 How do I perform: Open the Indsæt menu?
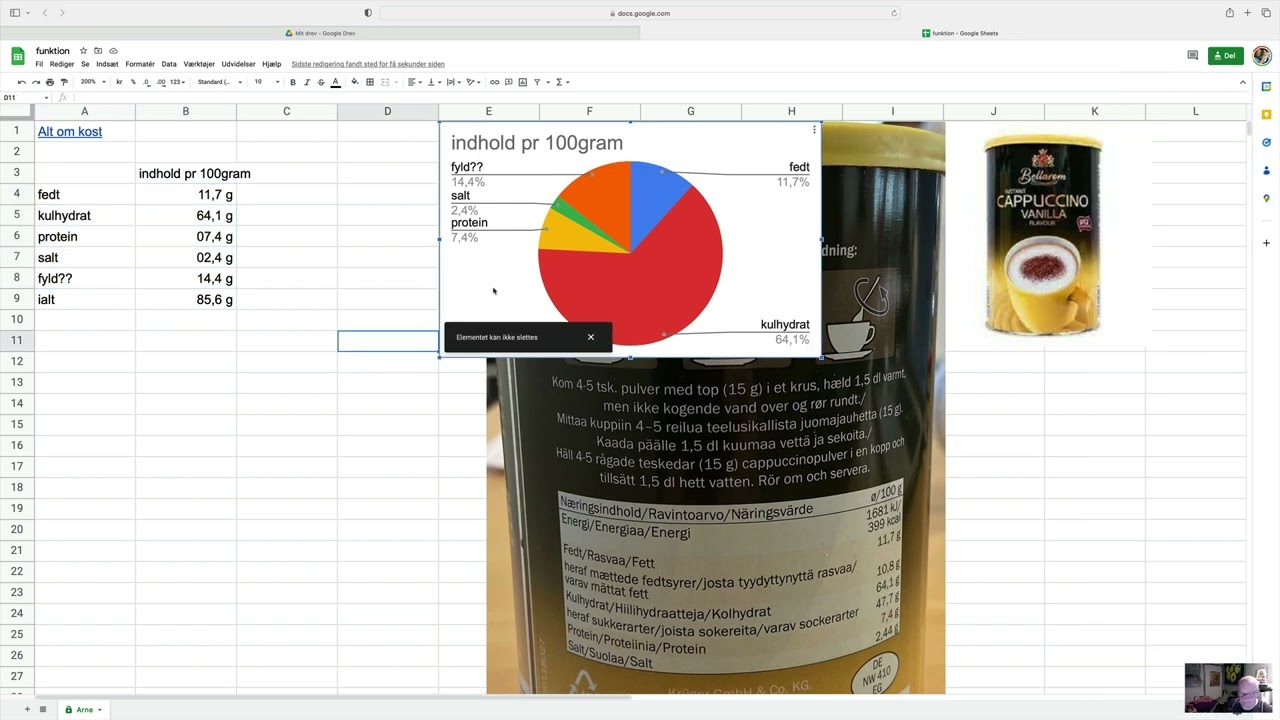(107, 64)
